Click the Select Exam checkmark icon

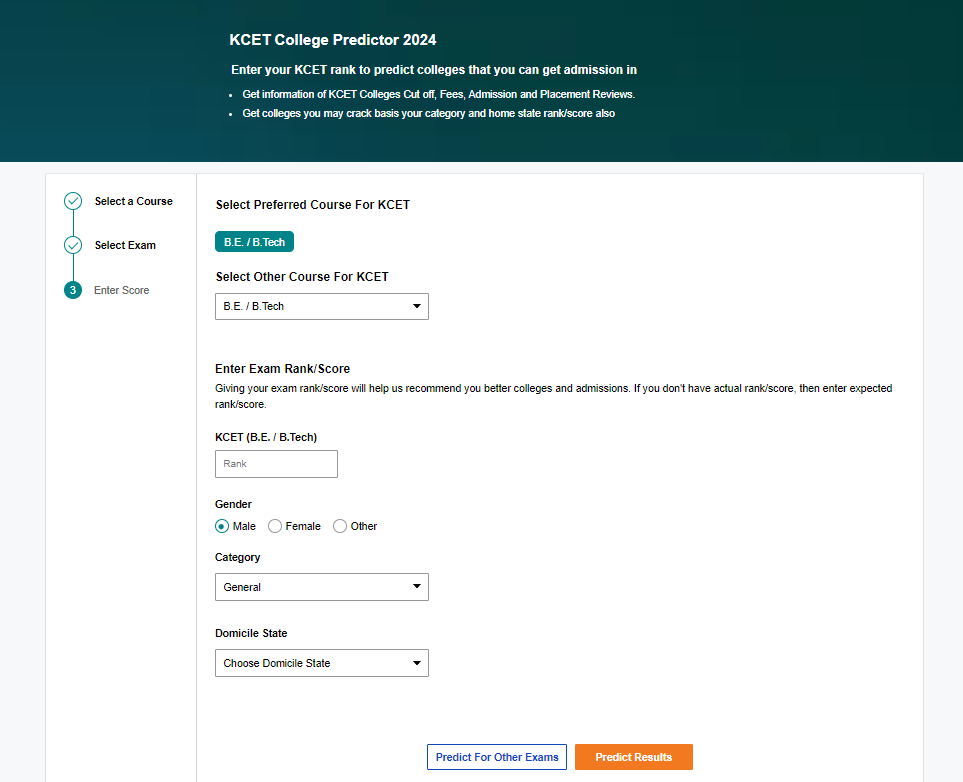coord(72,245)
